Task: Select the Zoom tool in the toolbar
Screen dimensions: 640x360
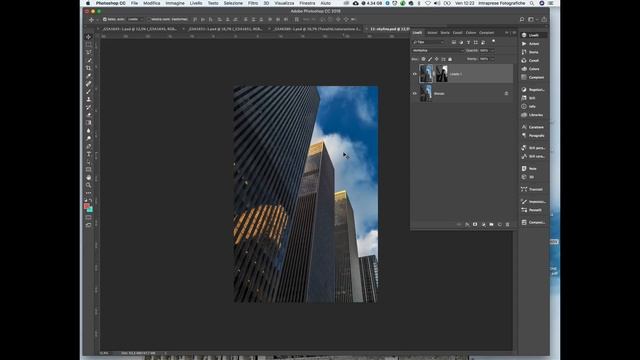Action: [x=89, y=185]
